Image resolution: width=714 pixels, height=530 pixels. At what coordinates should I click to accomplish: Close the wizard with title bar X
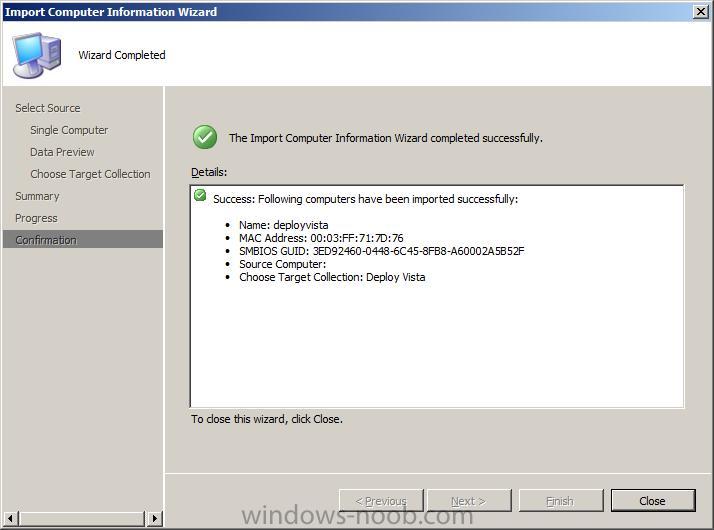(x=700, y=11)
